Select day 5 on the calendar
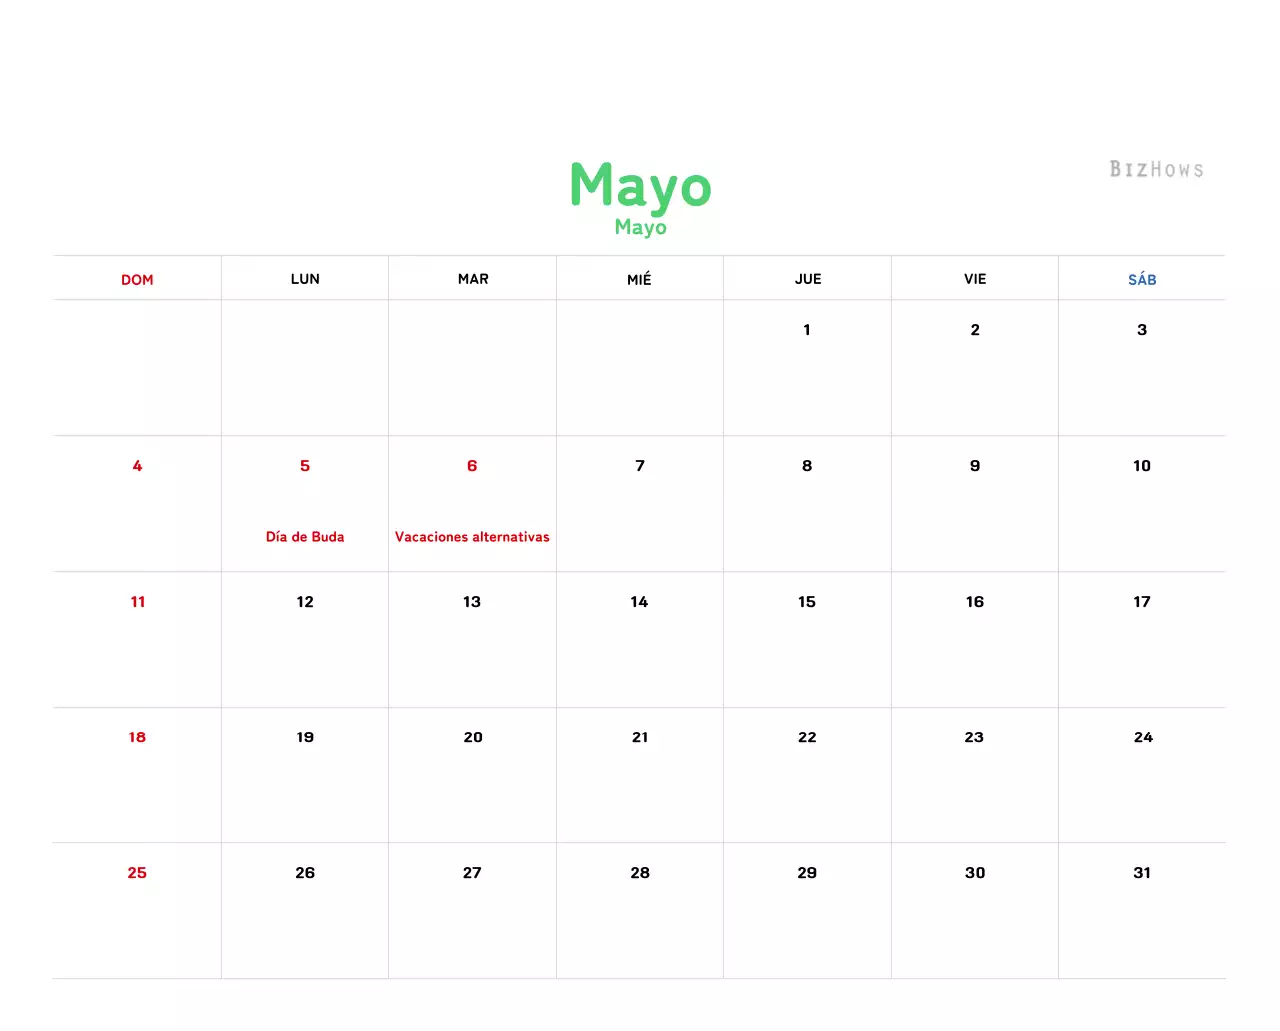 (x=304, y=465)
